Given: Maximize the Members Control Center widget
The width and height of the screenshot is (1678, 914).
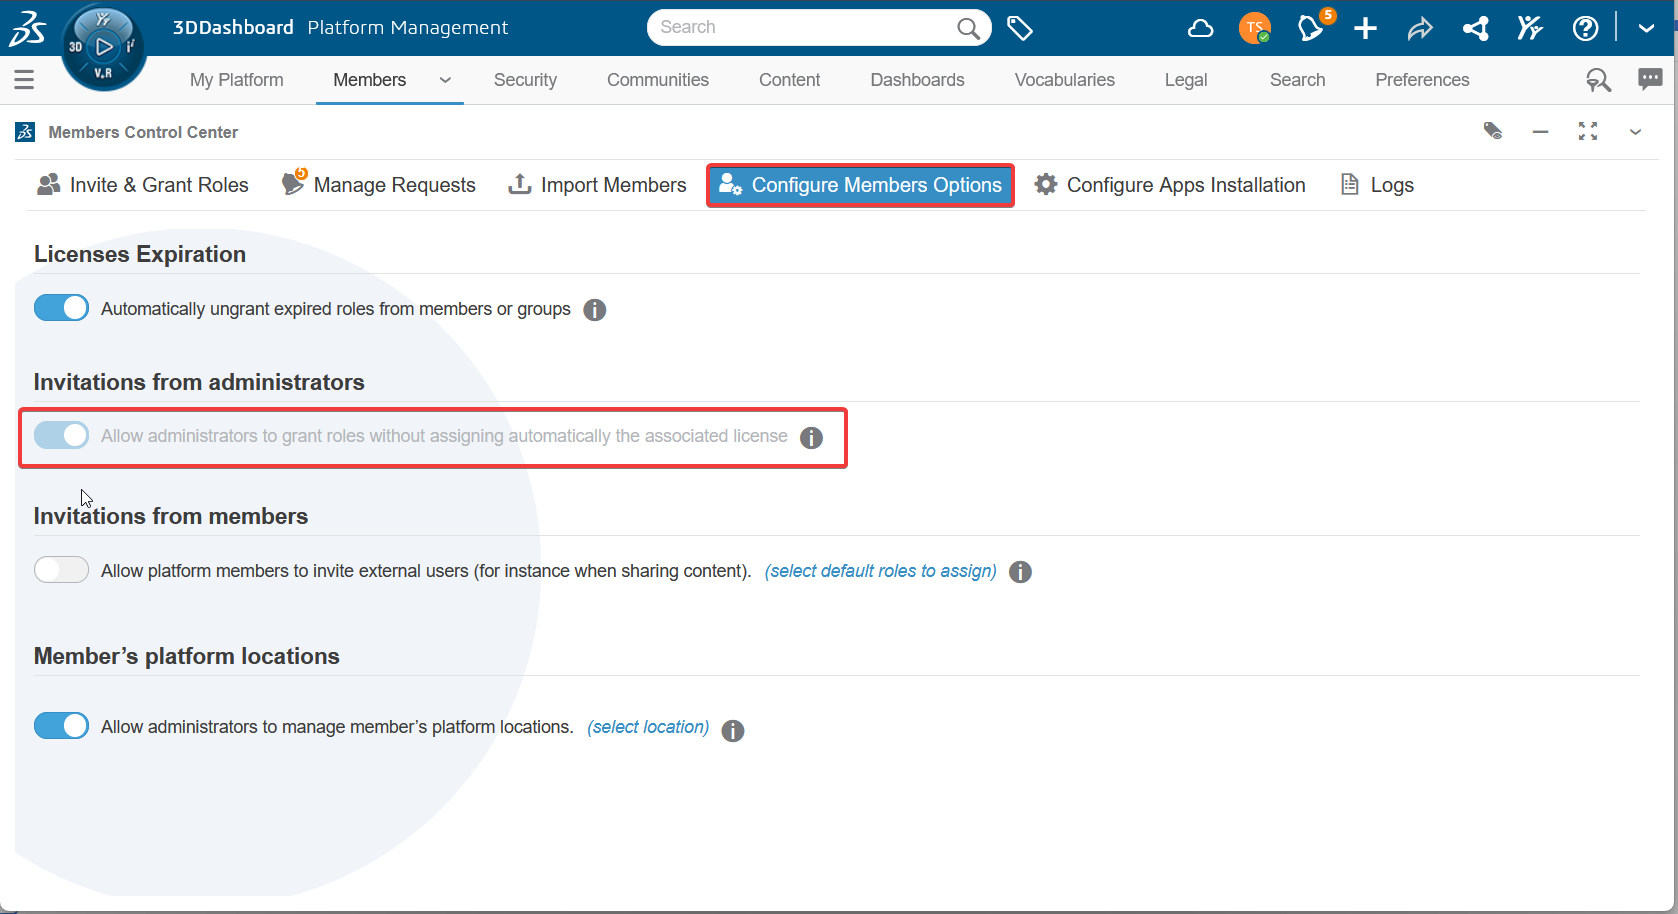Looking at the screenshot, I should [x=1588, y=131].
